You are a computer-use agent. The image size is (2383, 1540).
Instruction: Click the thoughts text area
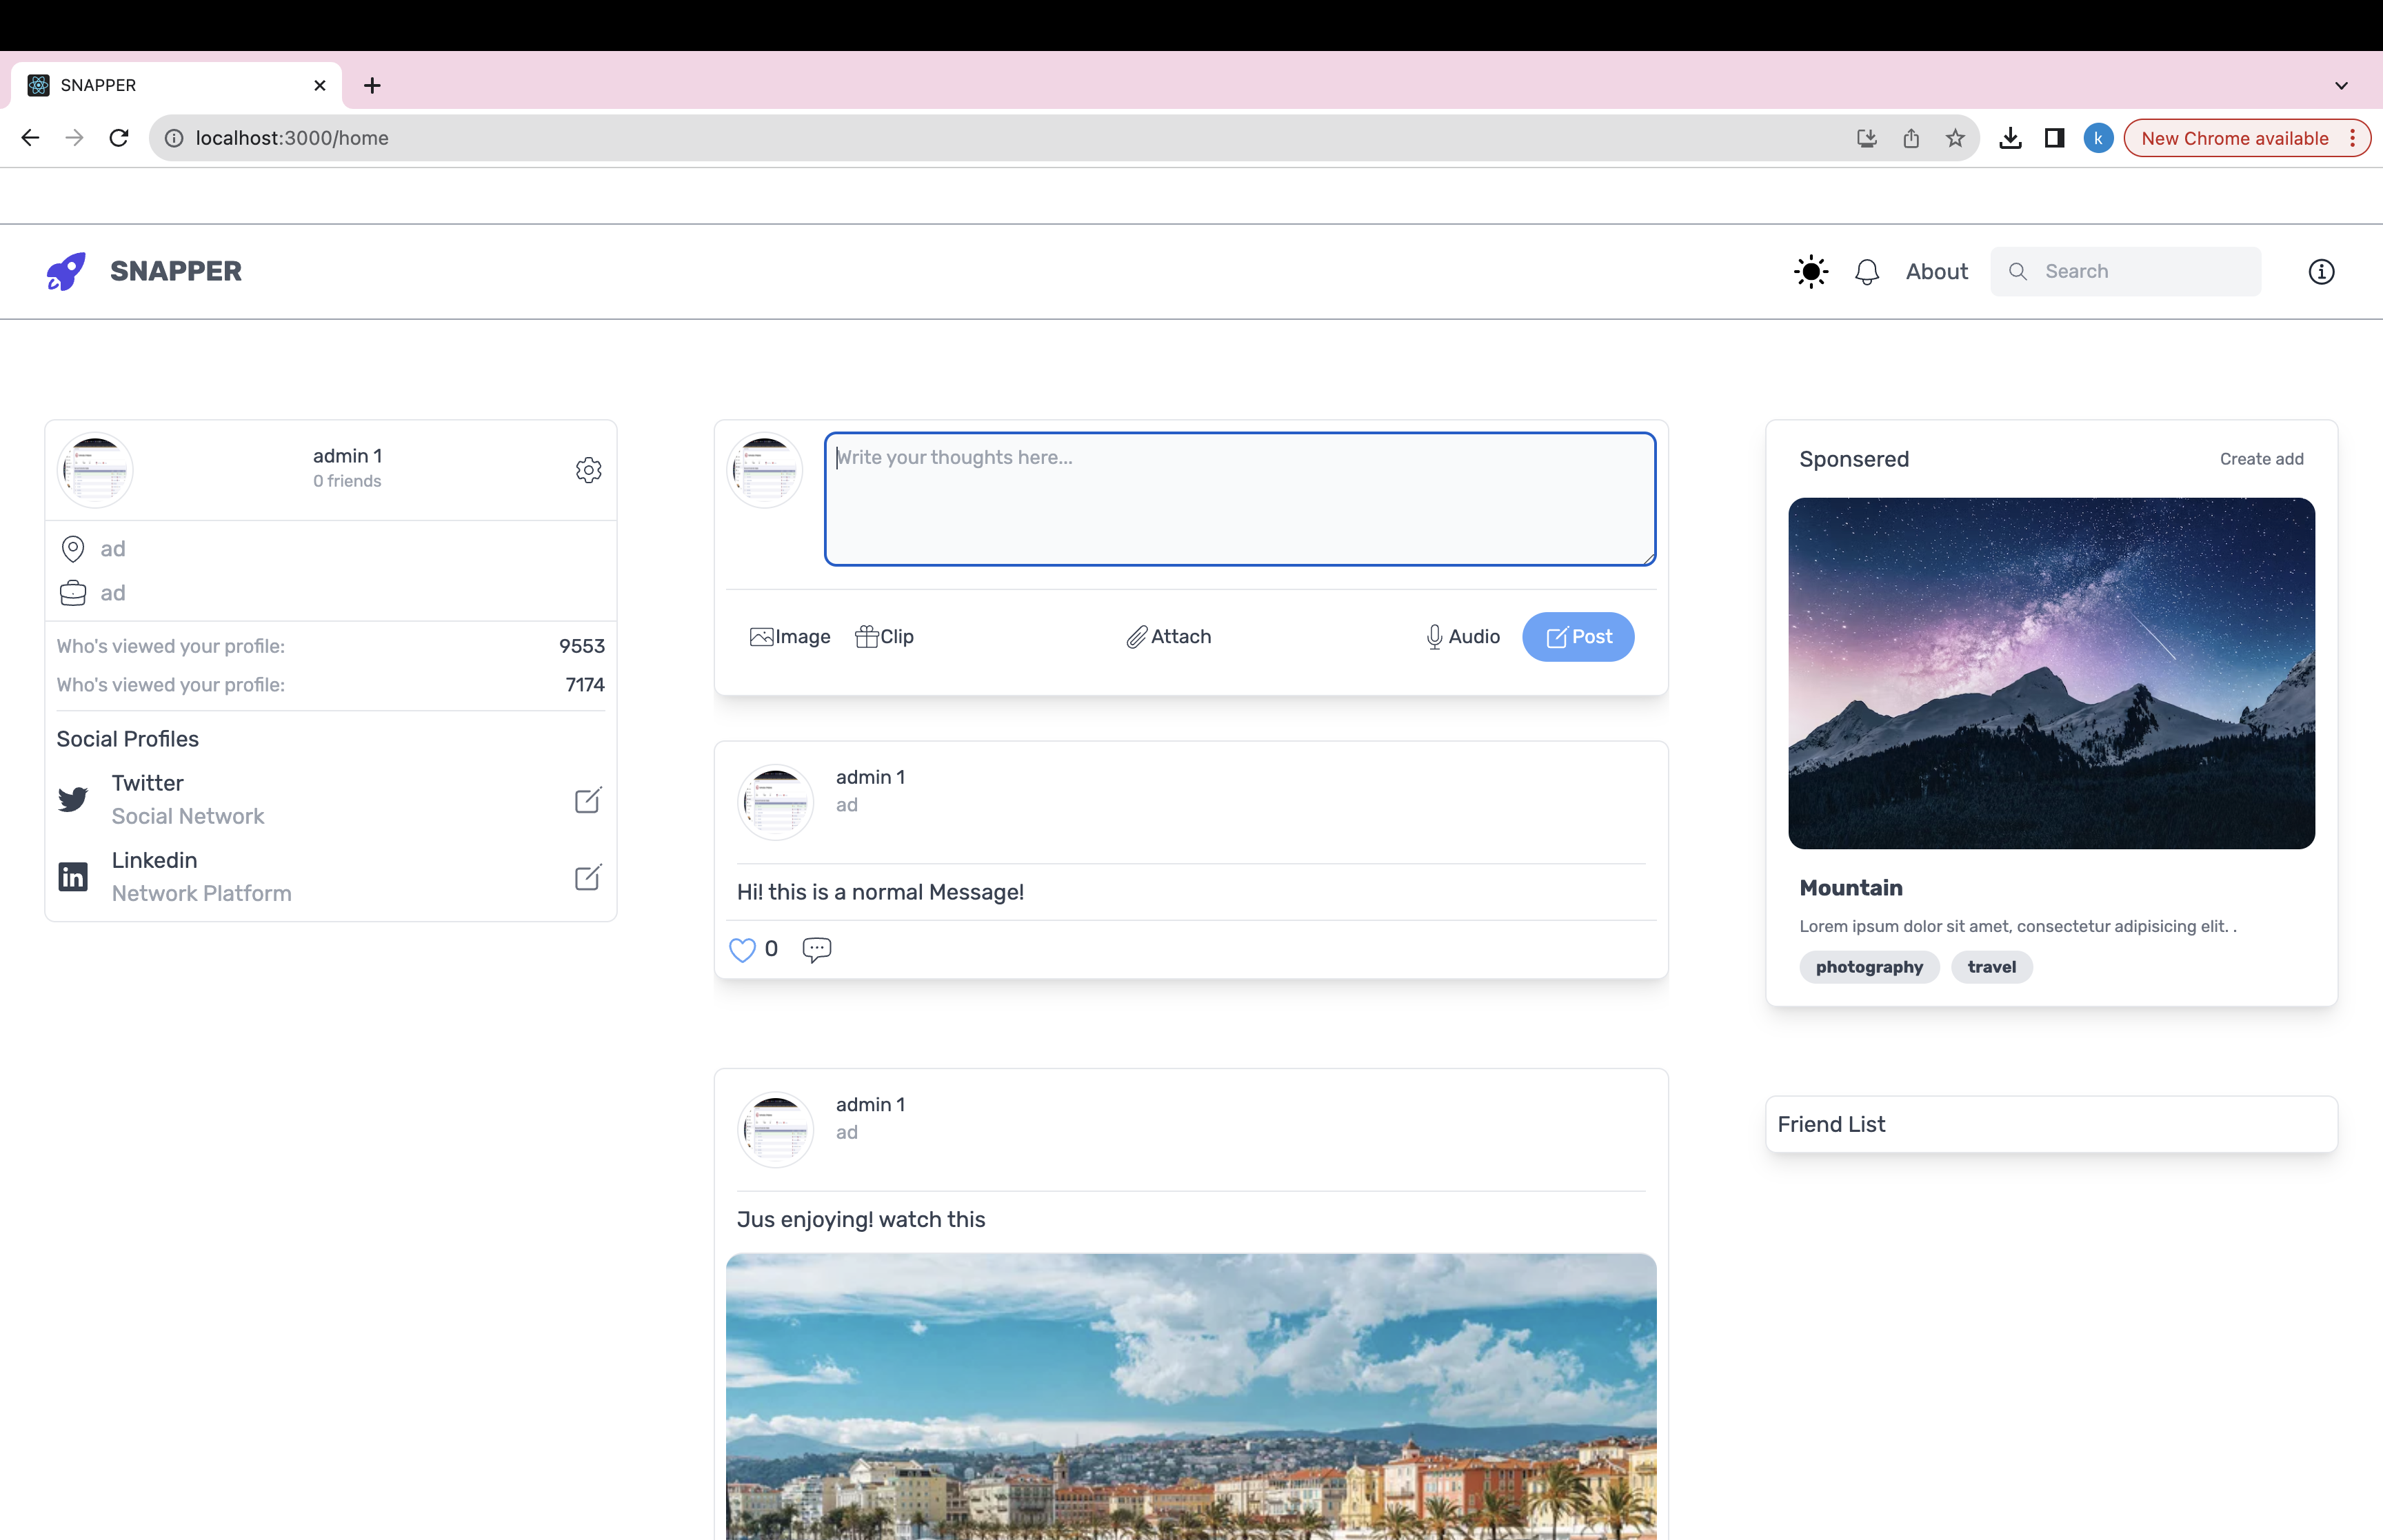point(1239,499)
